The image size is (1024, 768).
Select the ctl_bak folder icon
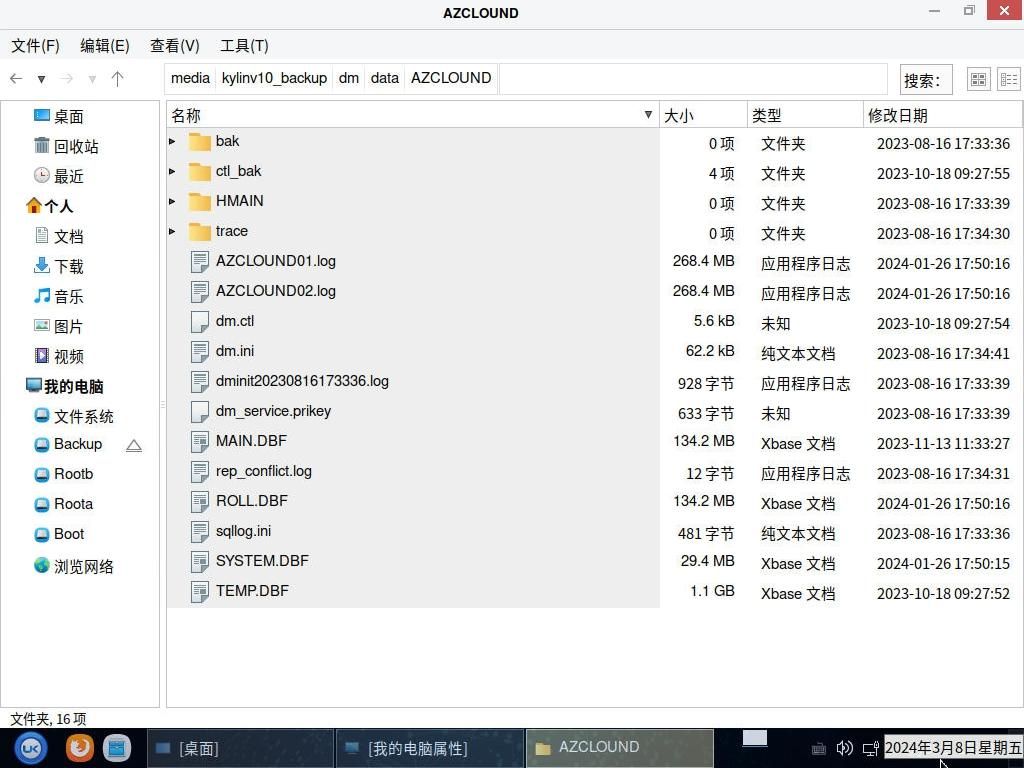click(x=199, y=172)
